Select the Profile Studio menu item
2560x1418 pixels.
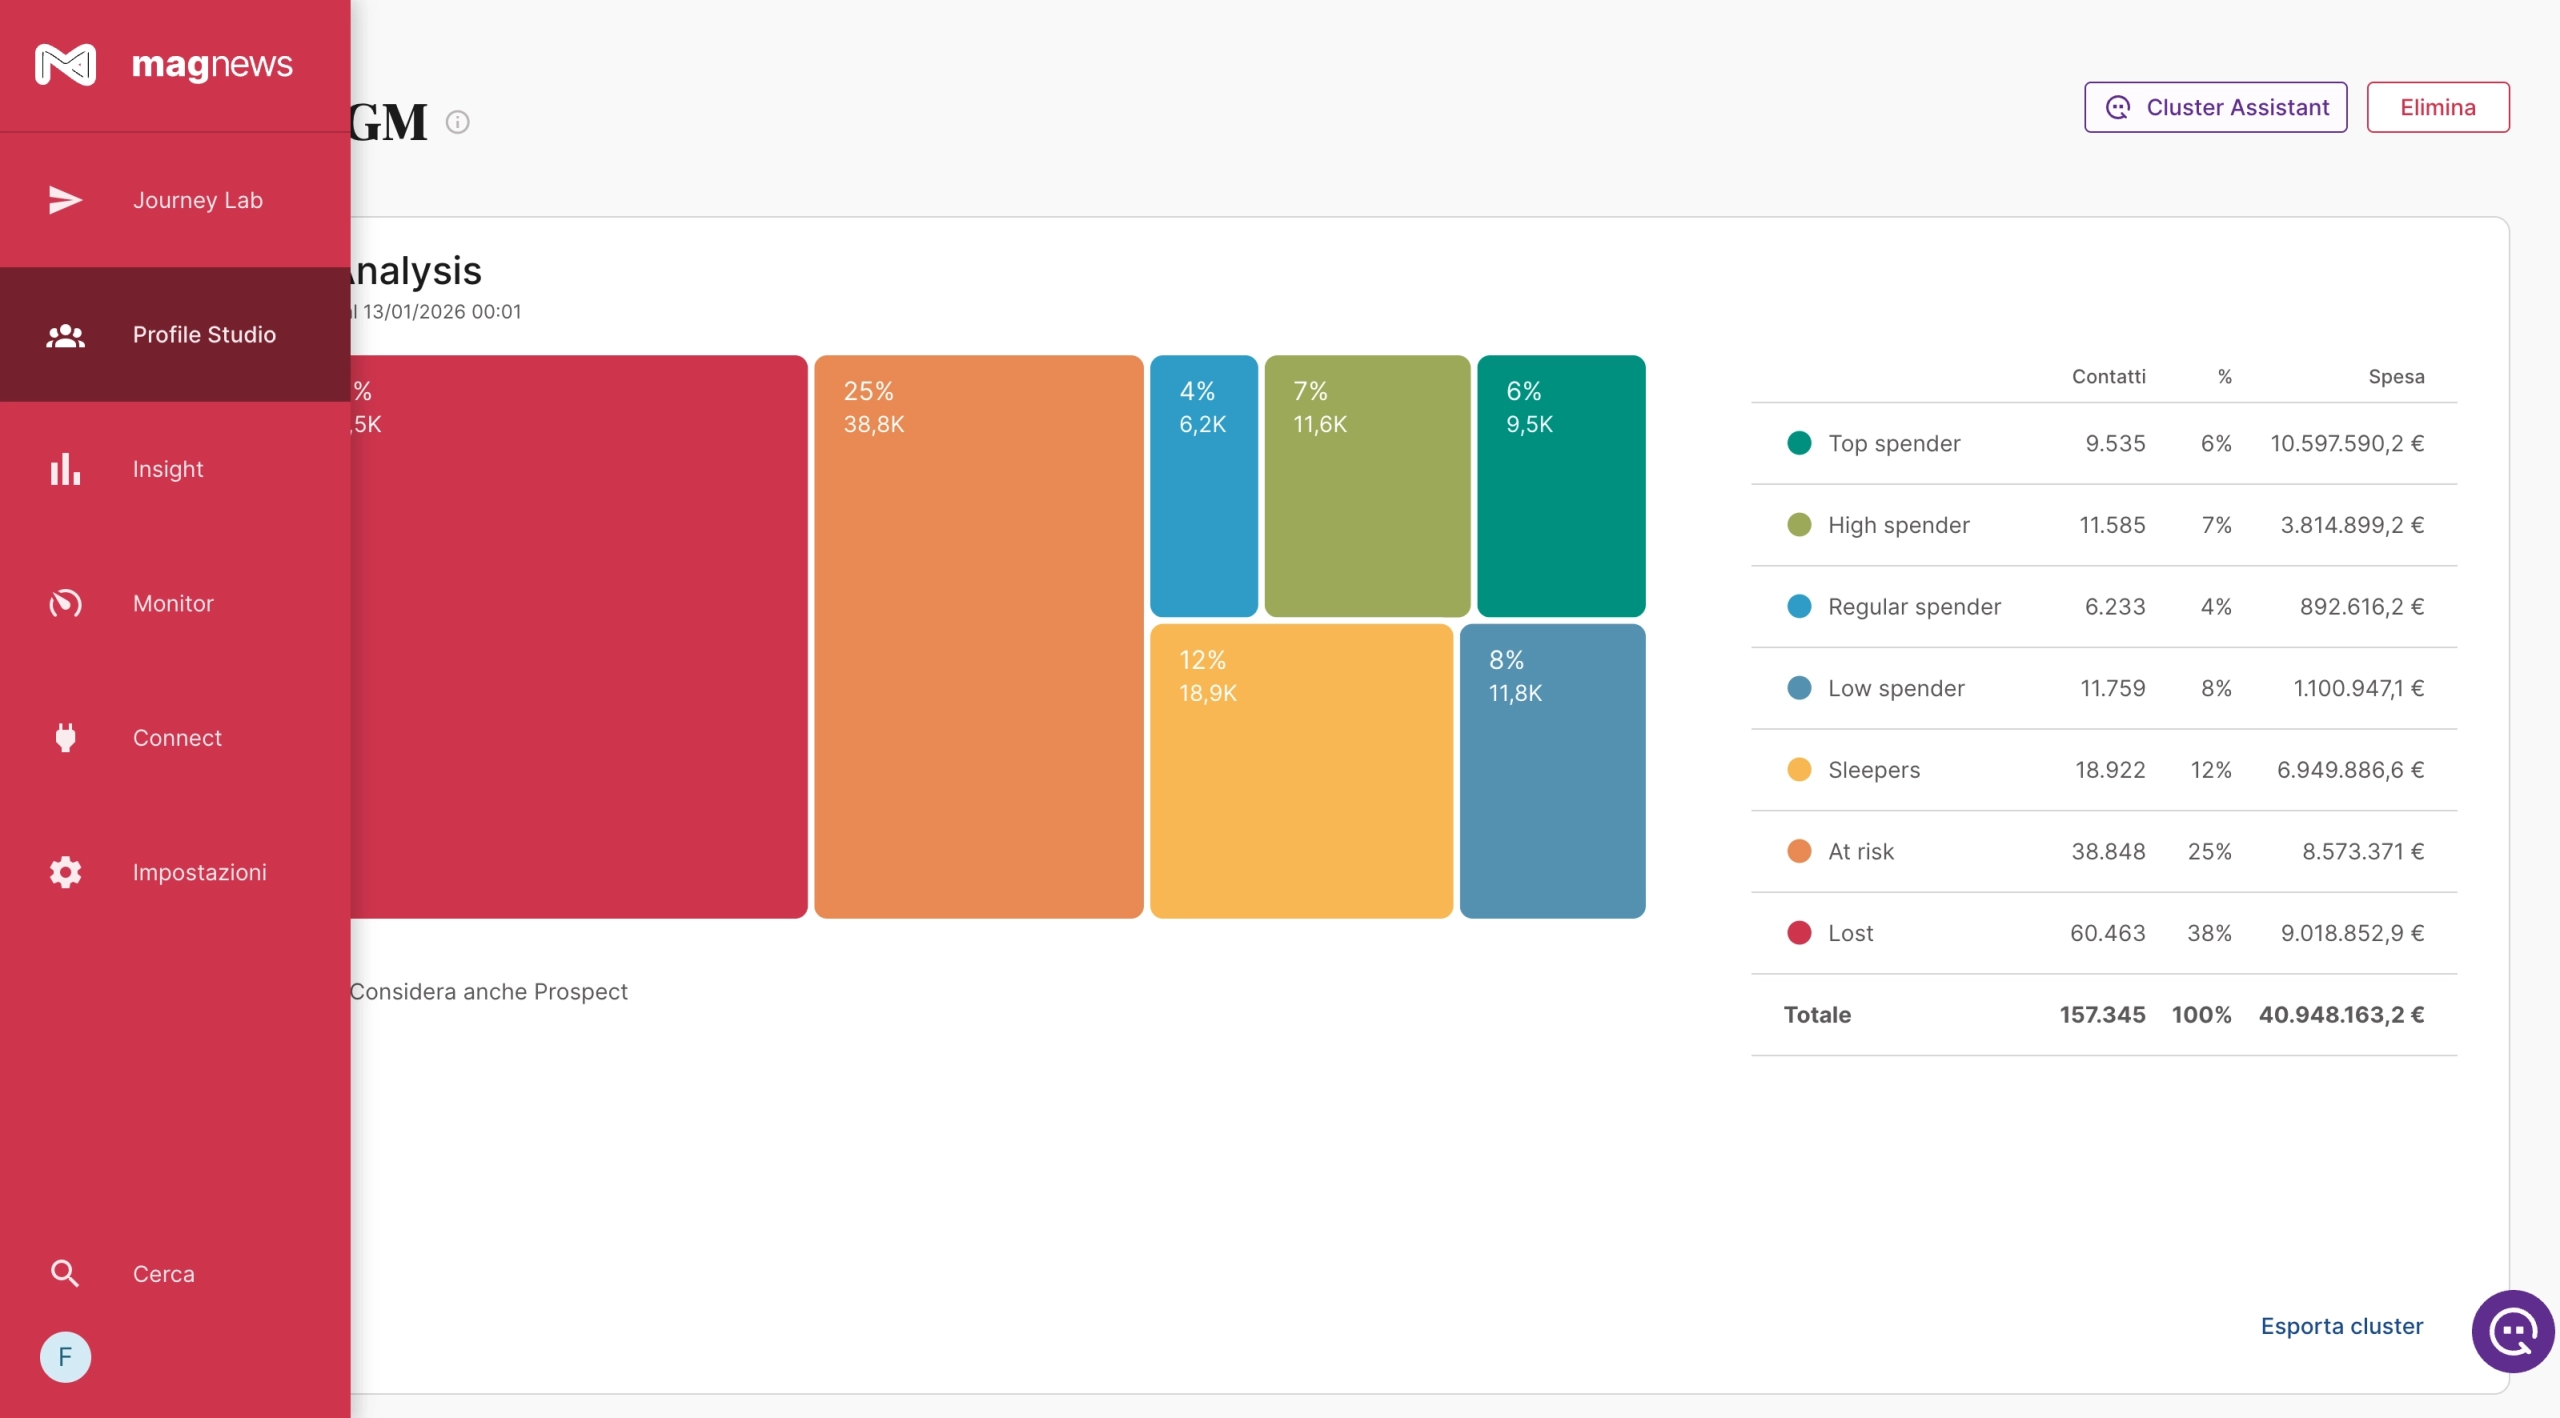(204, 335)
